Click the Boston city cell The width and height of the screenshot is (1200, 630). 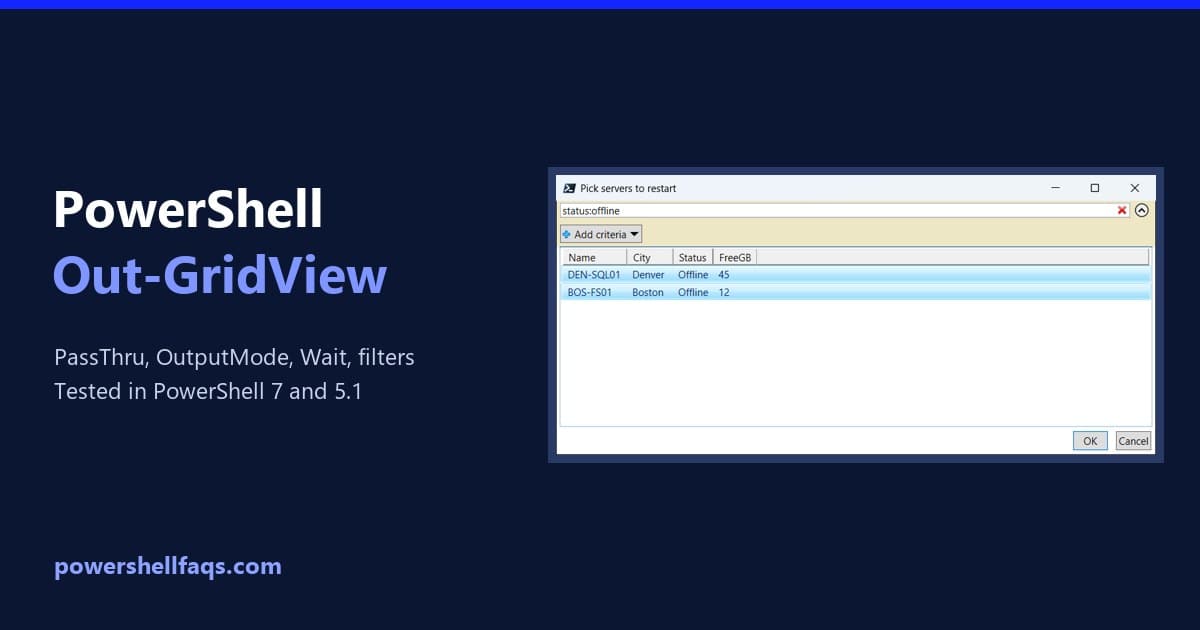click(x=648, y=292)
